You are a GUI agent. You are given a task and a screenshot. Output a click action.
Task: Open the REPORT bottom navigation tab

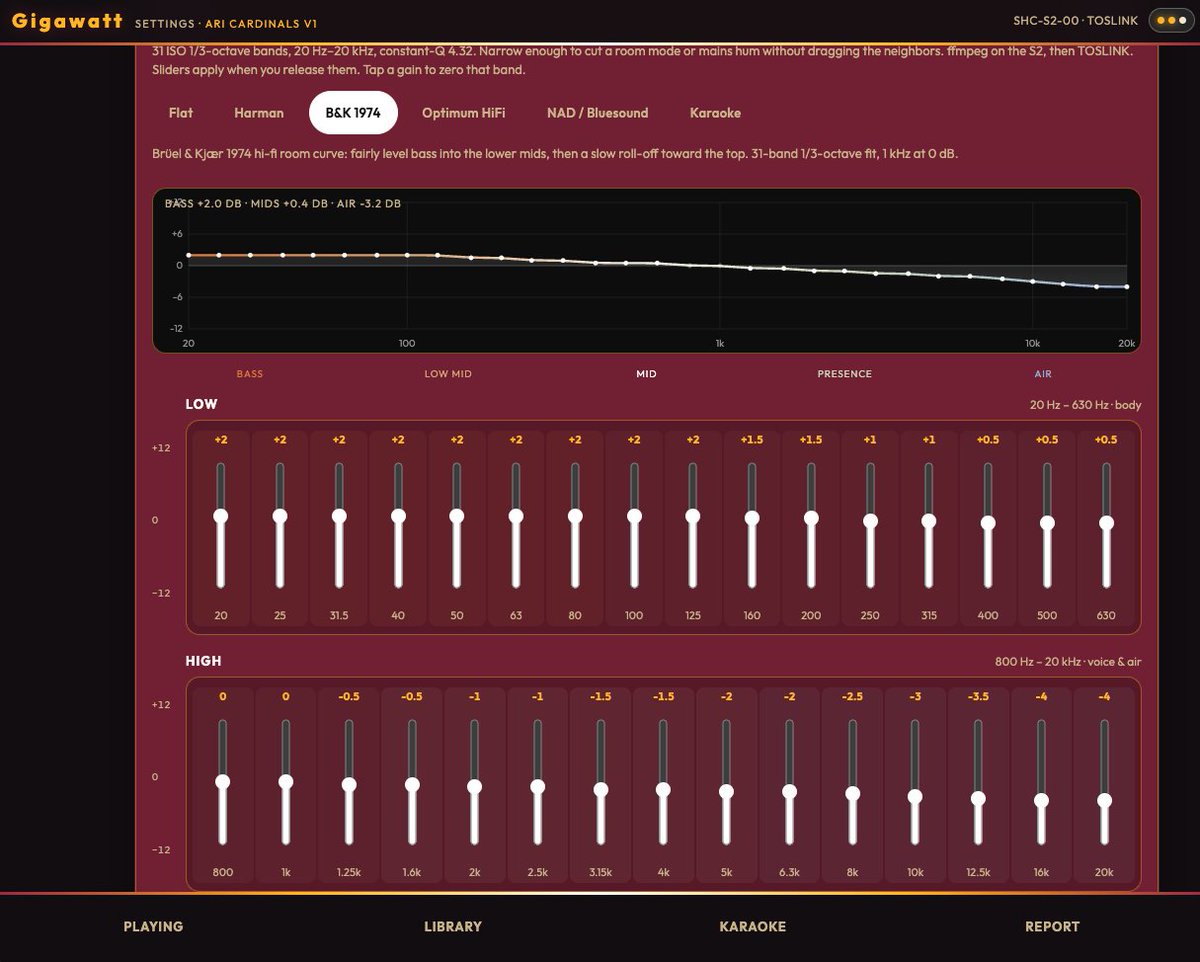pos(1052,927)
